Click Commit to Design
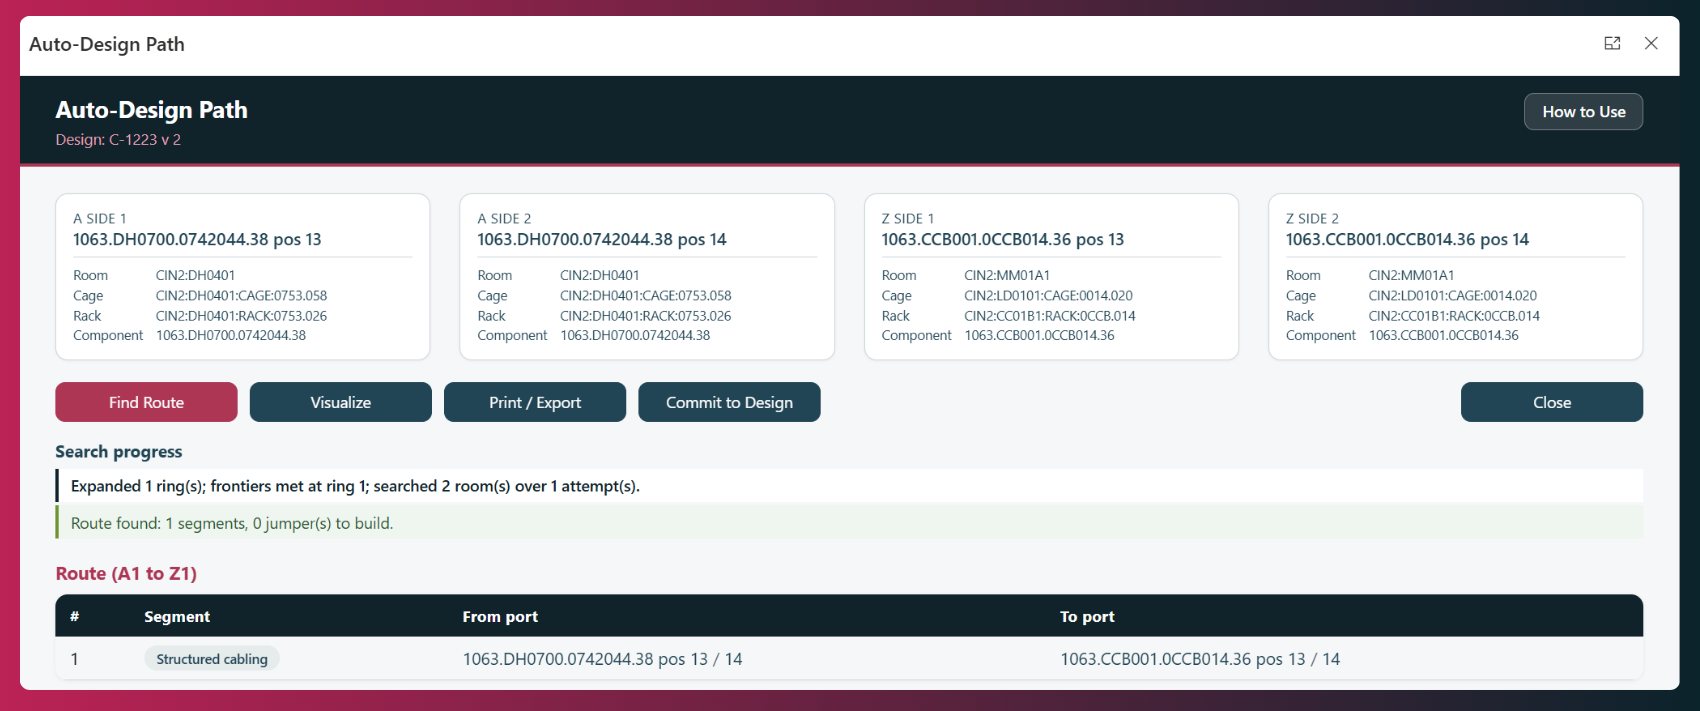1700x711 pixels. coord(729,402)
